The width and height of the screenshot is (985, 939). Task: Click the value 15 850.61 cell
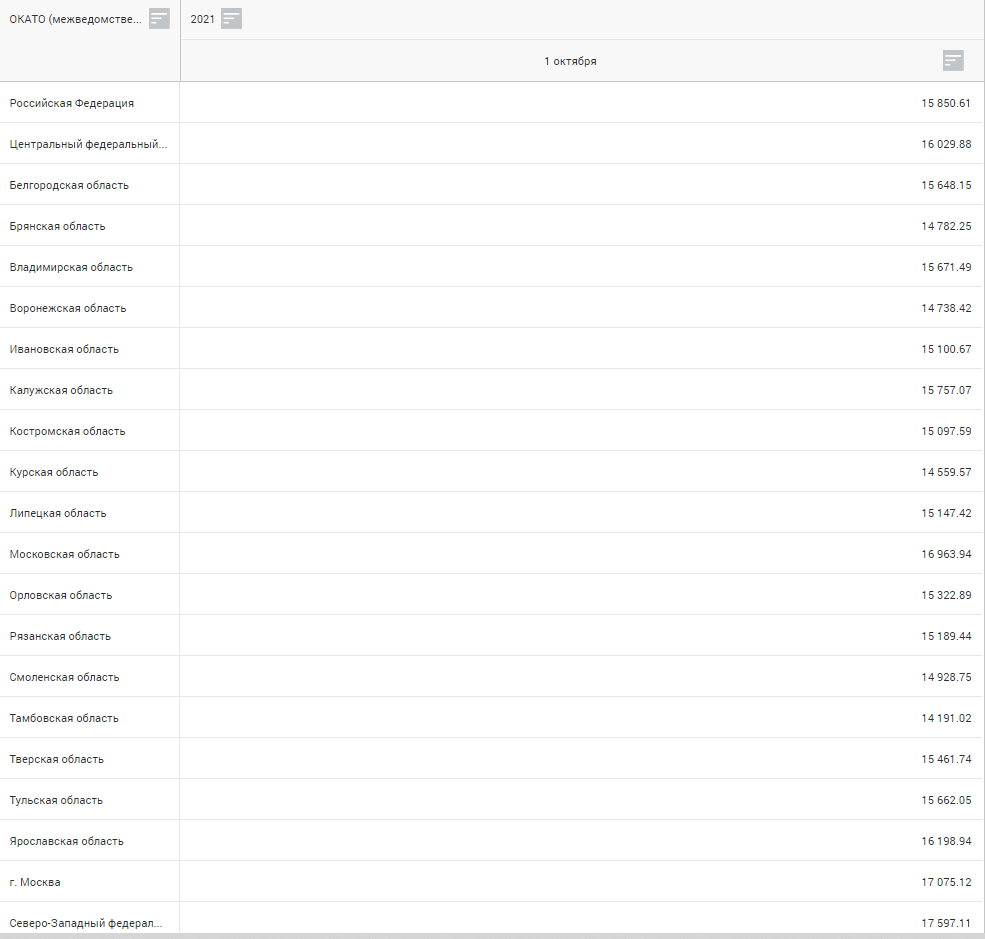pyautogui.click(x=945, y=103)
